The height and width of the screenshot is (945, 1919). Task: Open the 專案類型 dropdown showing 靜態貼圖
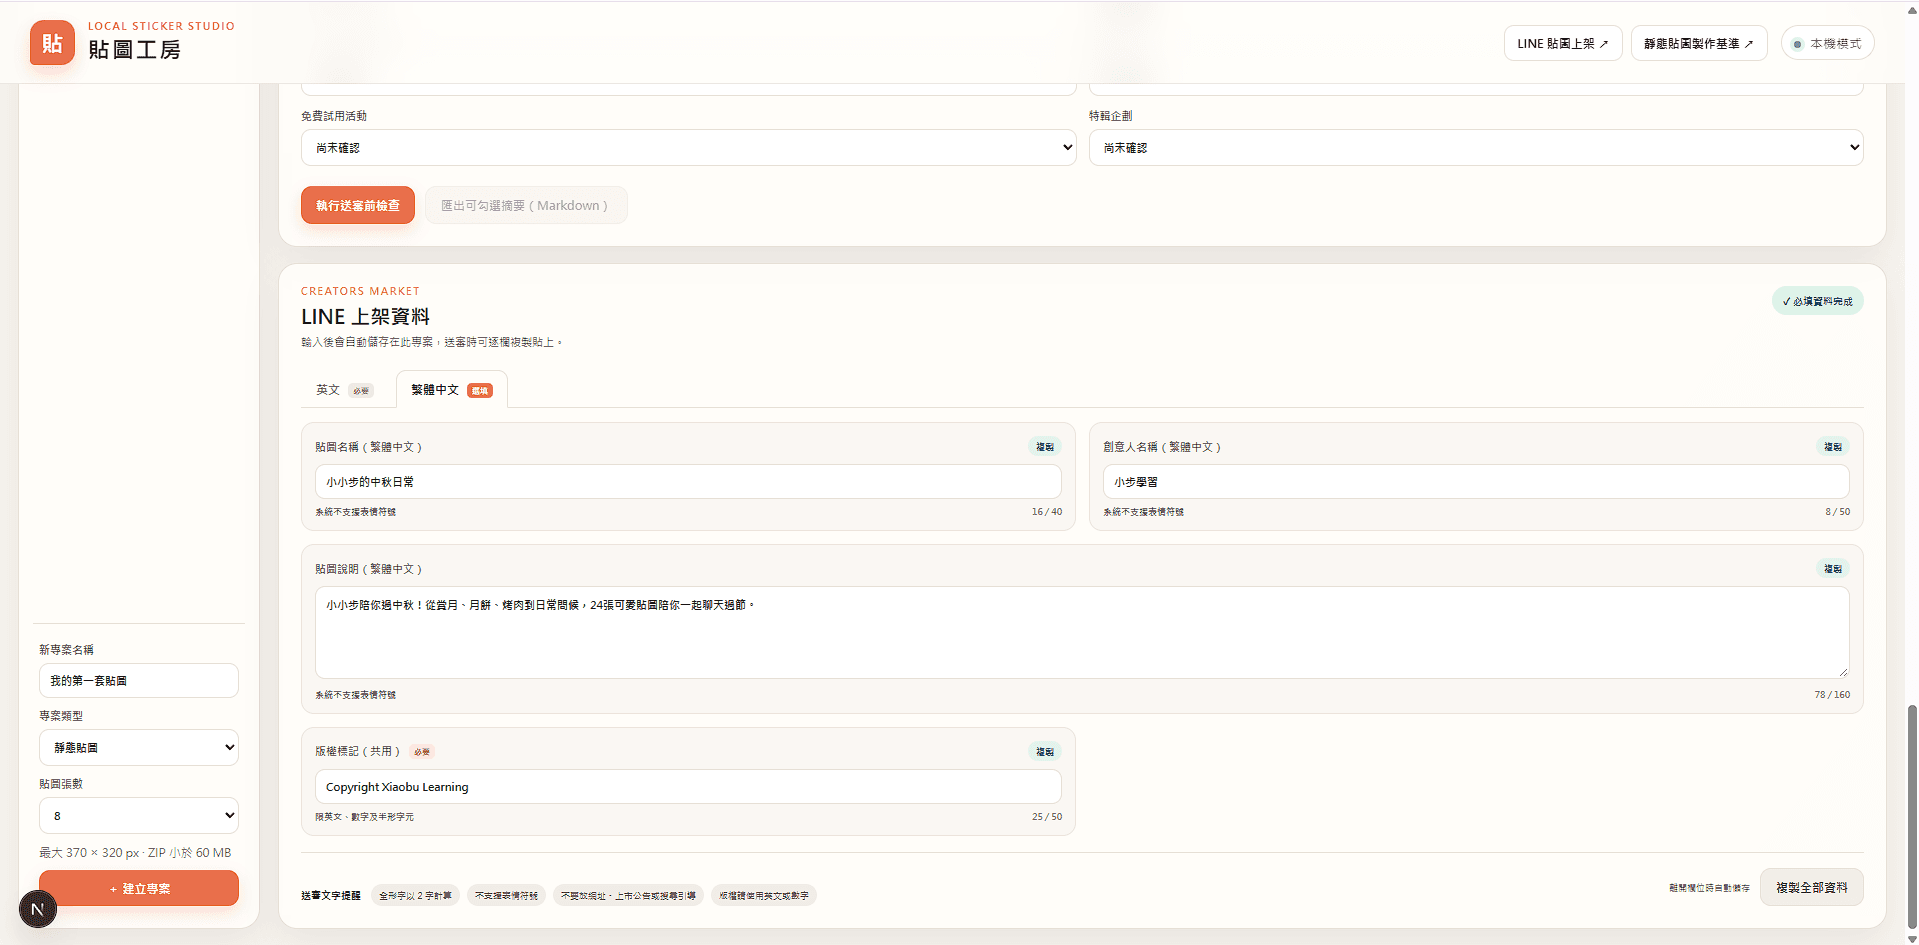tap(139, 748)
